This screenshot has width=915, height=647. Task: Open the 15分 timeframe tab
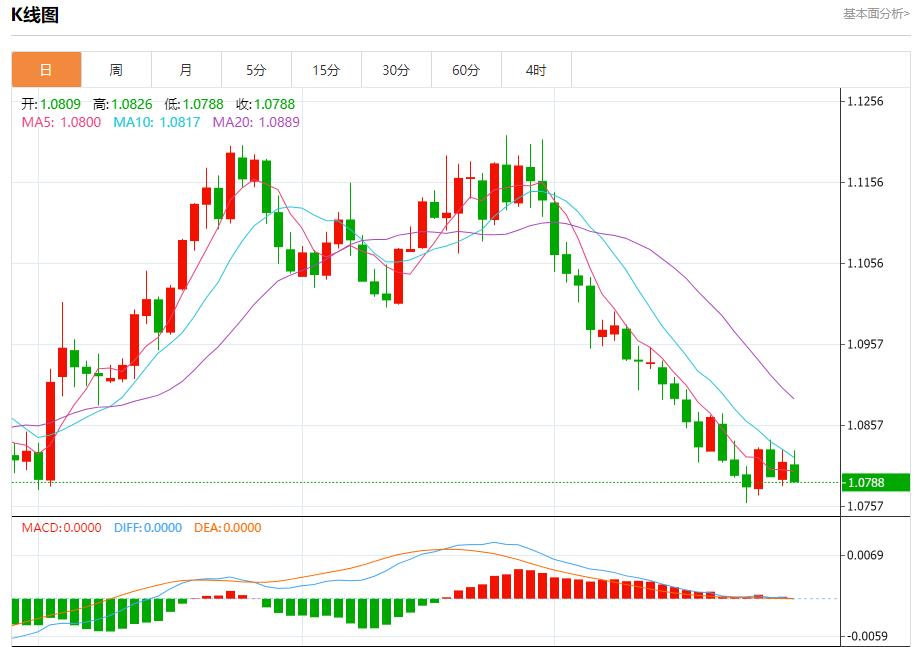[326, 70]
